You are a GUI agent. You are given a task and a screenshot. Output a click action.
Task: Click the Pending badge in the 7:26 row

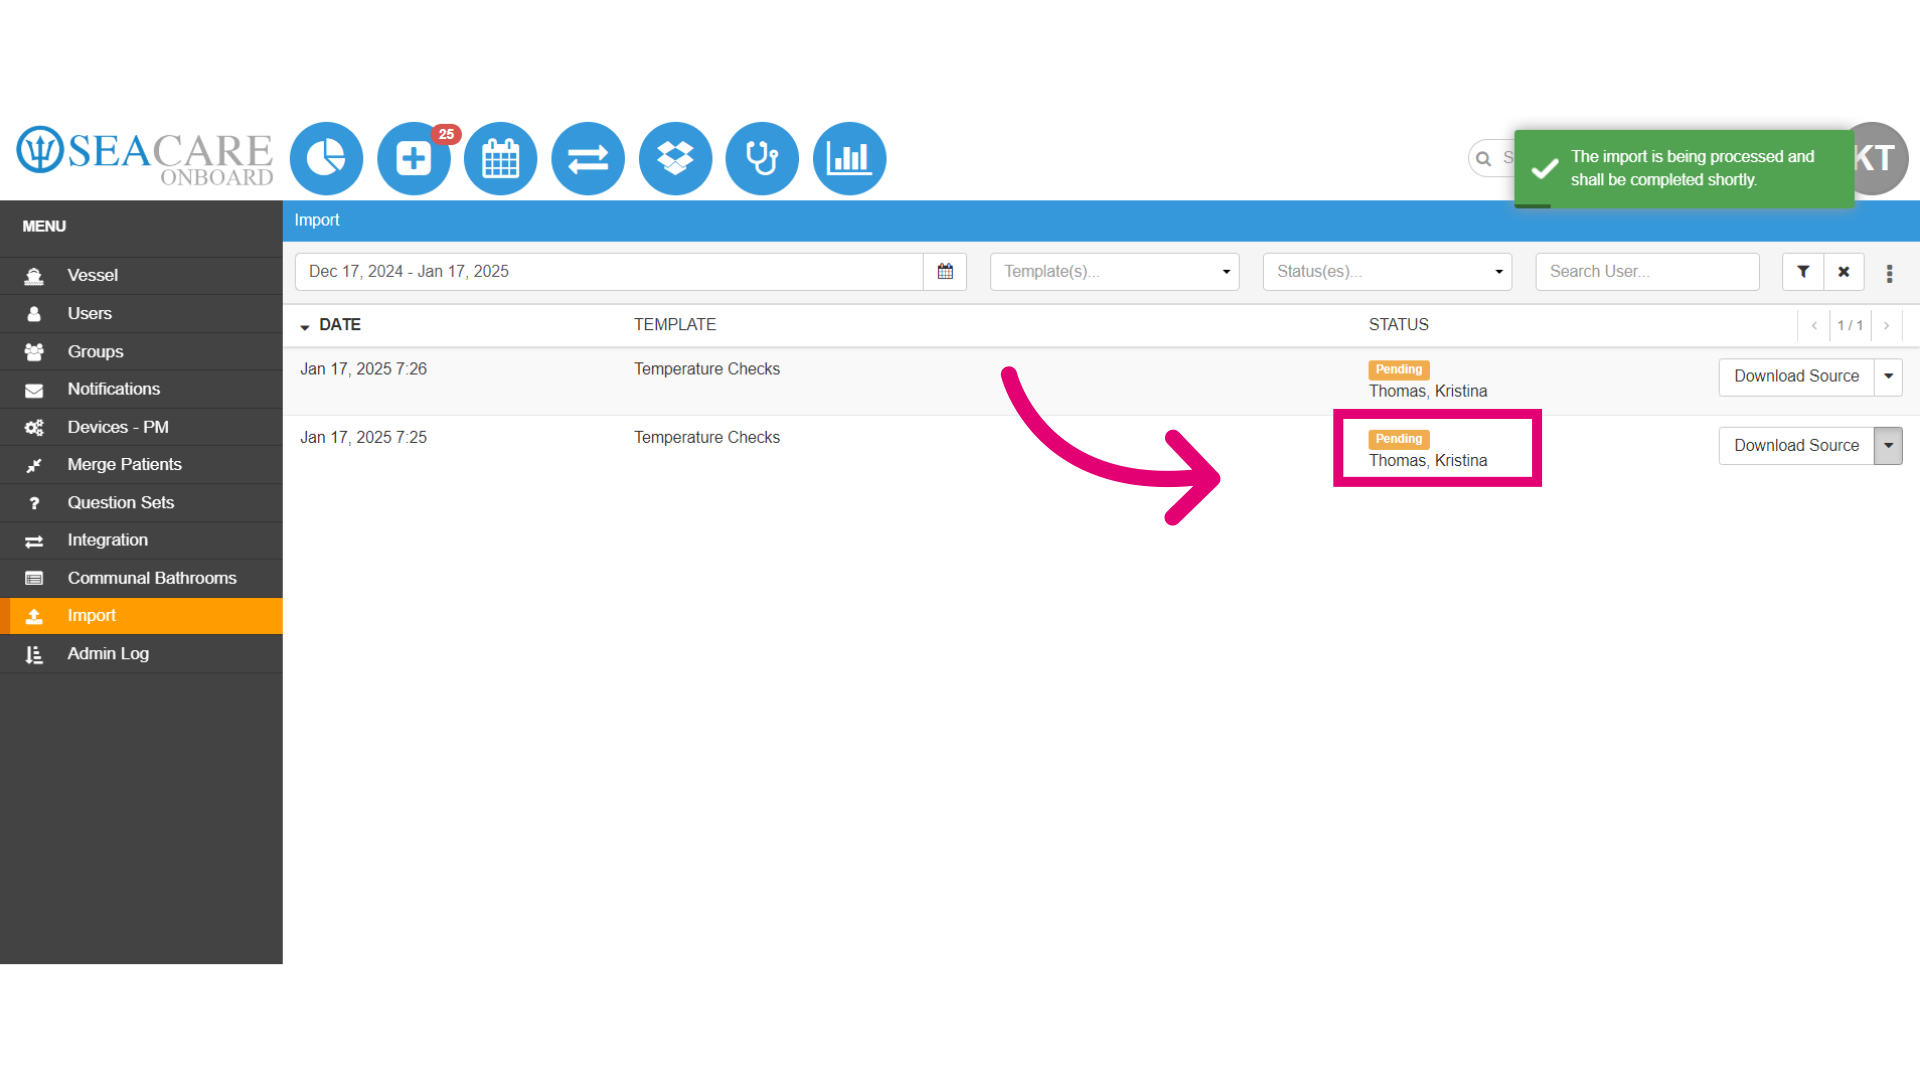[1398, 369]
